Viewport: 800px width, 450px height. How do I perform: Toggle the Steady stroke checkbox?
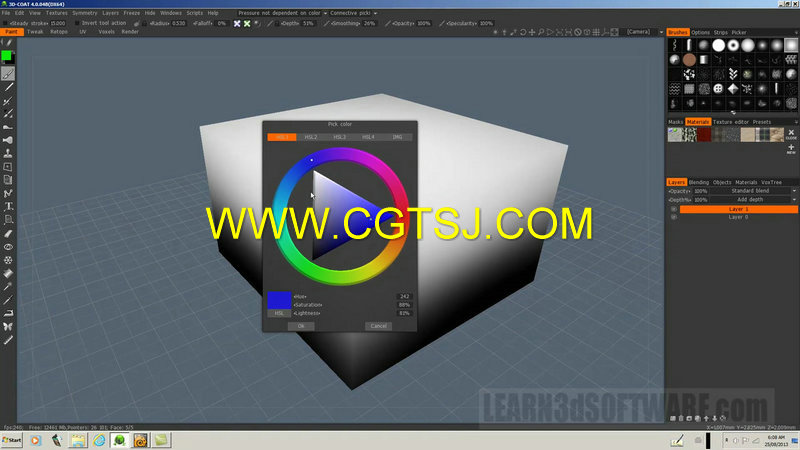pyautogui.click(x=5, y=23)
